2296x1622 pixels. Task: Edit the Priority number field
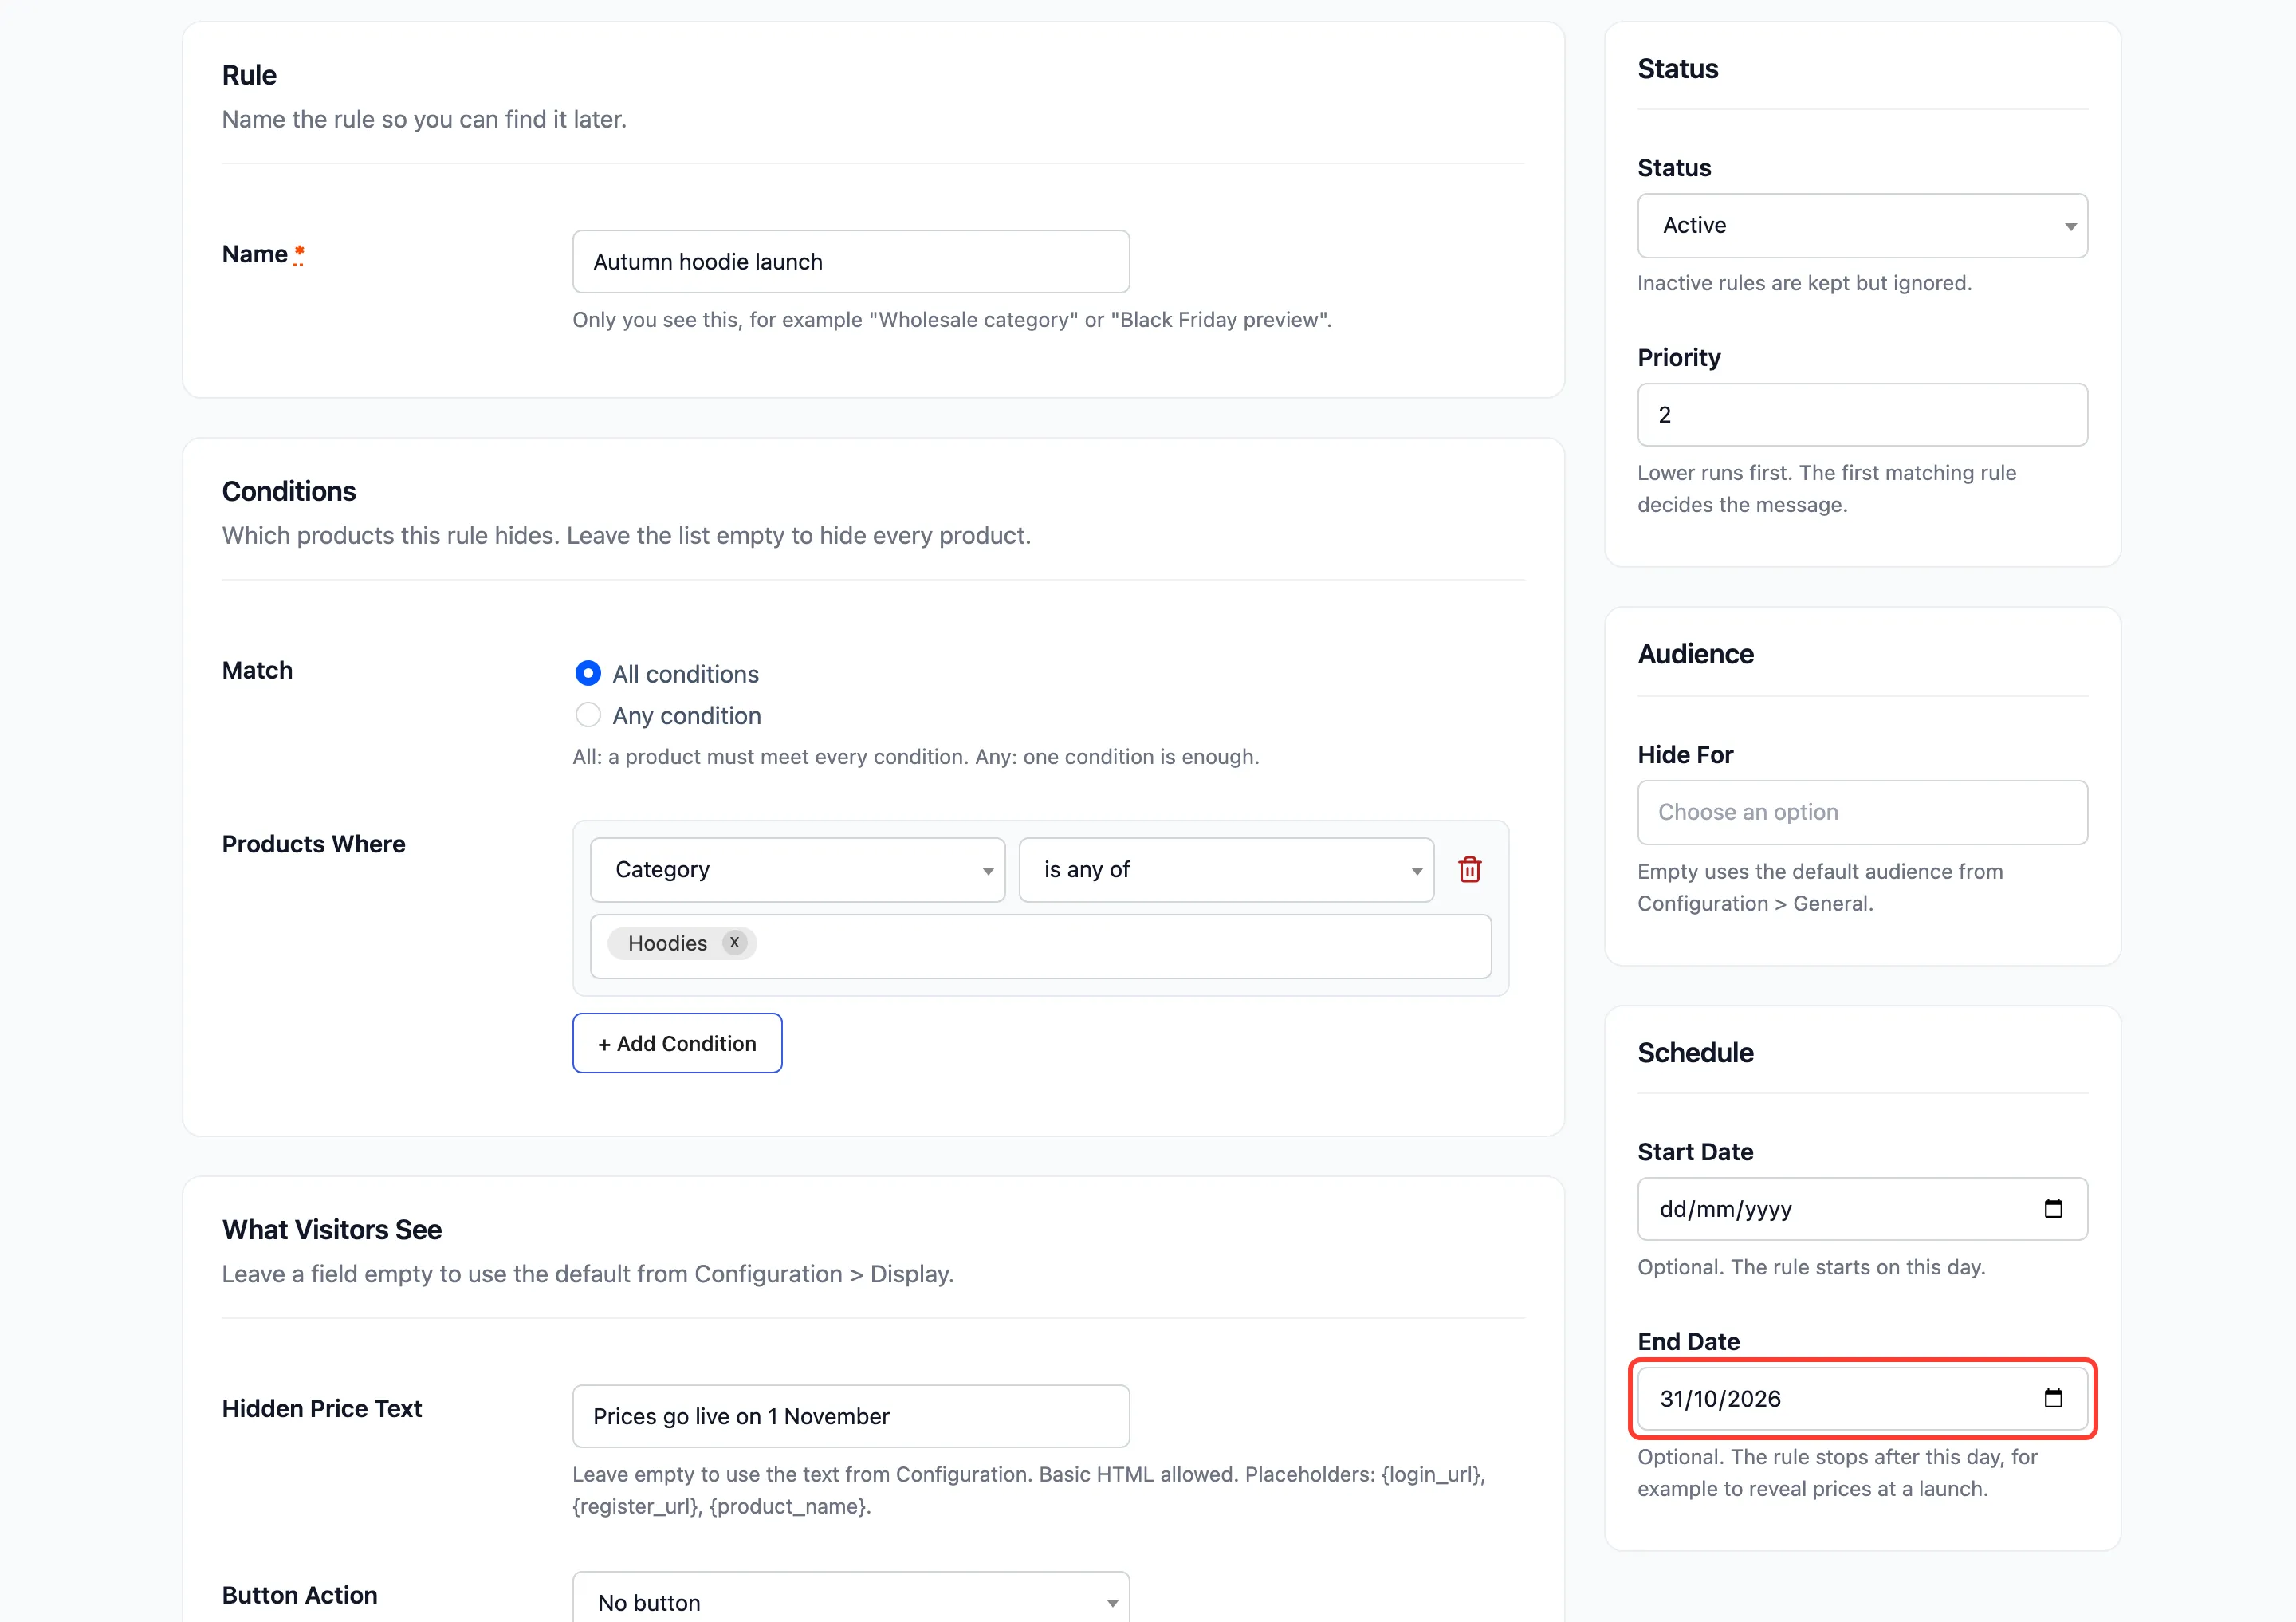click(x=1862, y=414)
